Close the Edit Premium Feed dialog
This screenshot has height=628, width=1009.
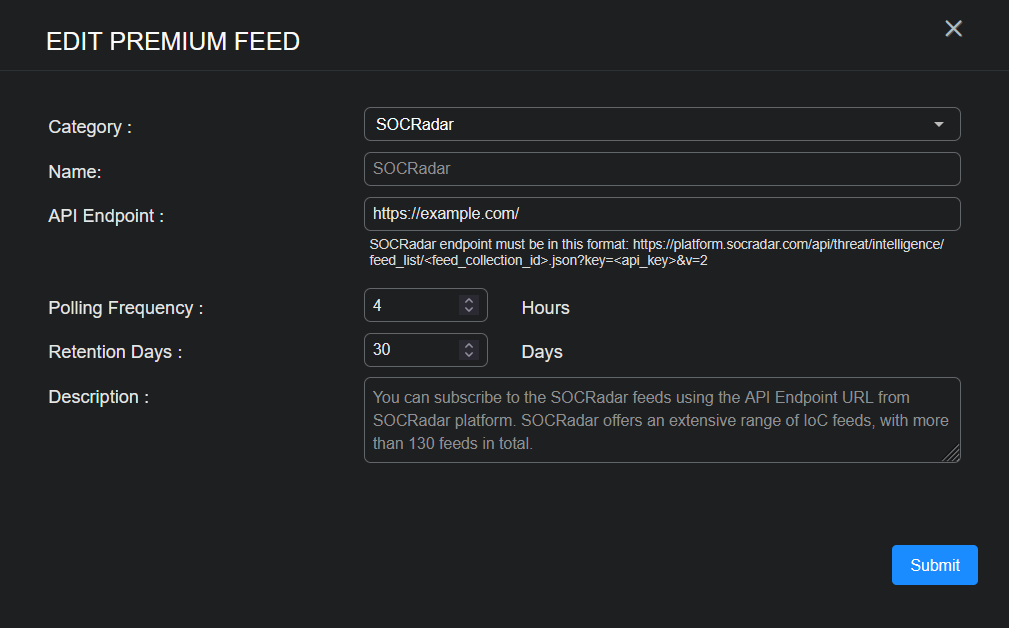[x=953, y=29]
